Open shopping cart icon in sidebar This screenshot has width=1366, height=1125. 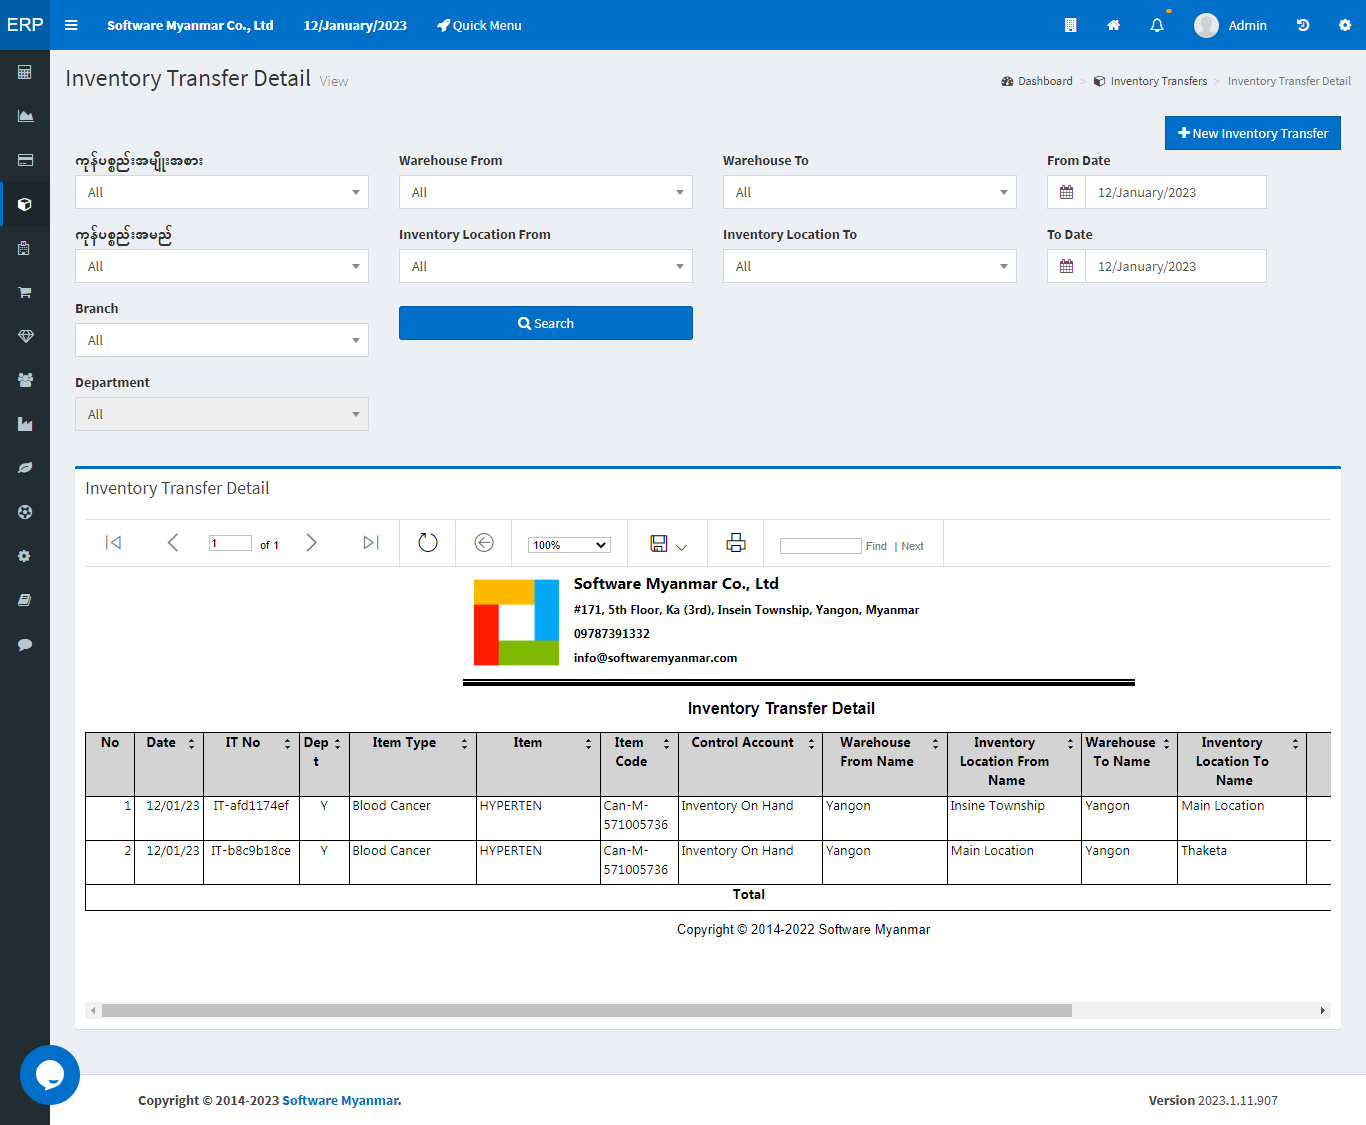tap(25, 292)
